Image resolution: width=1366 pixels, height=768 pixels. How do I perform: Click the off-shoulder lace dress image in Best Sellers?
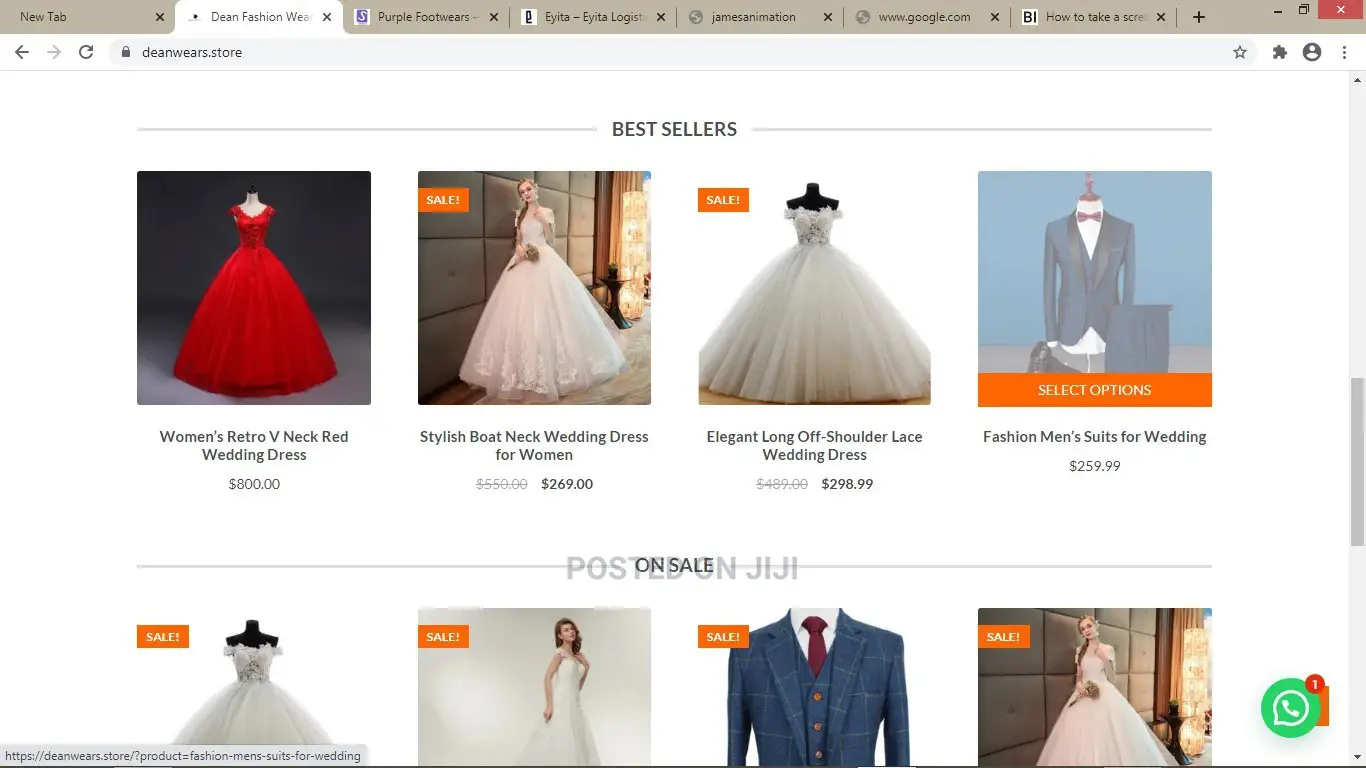(814, 288)
